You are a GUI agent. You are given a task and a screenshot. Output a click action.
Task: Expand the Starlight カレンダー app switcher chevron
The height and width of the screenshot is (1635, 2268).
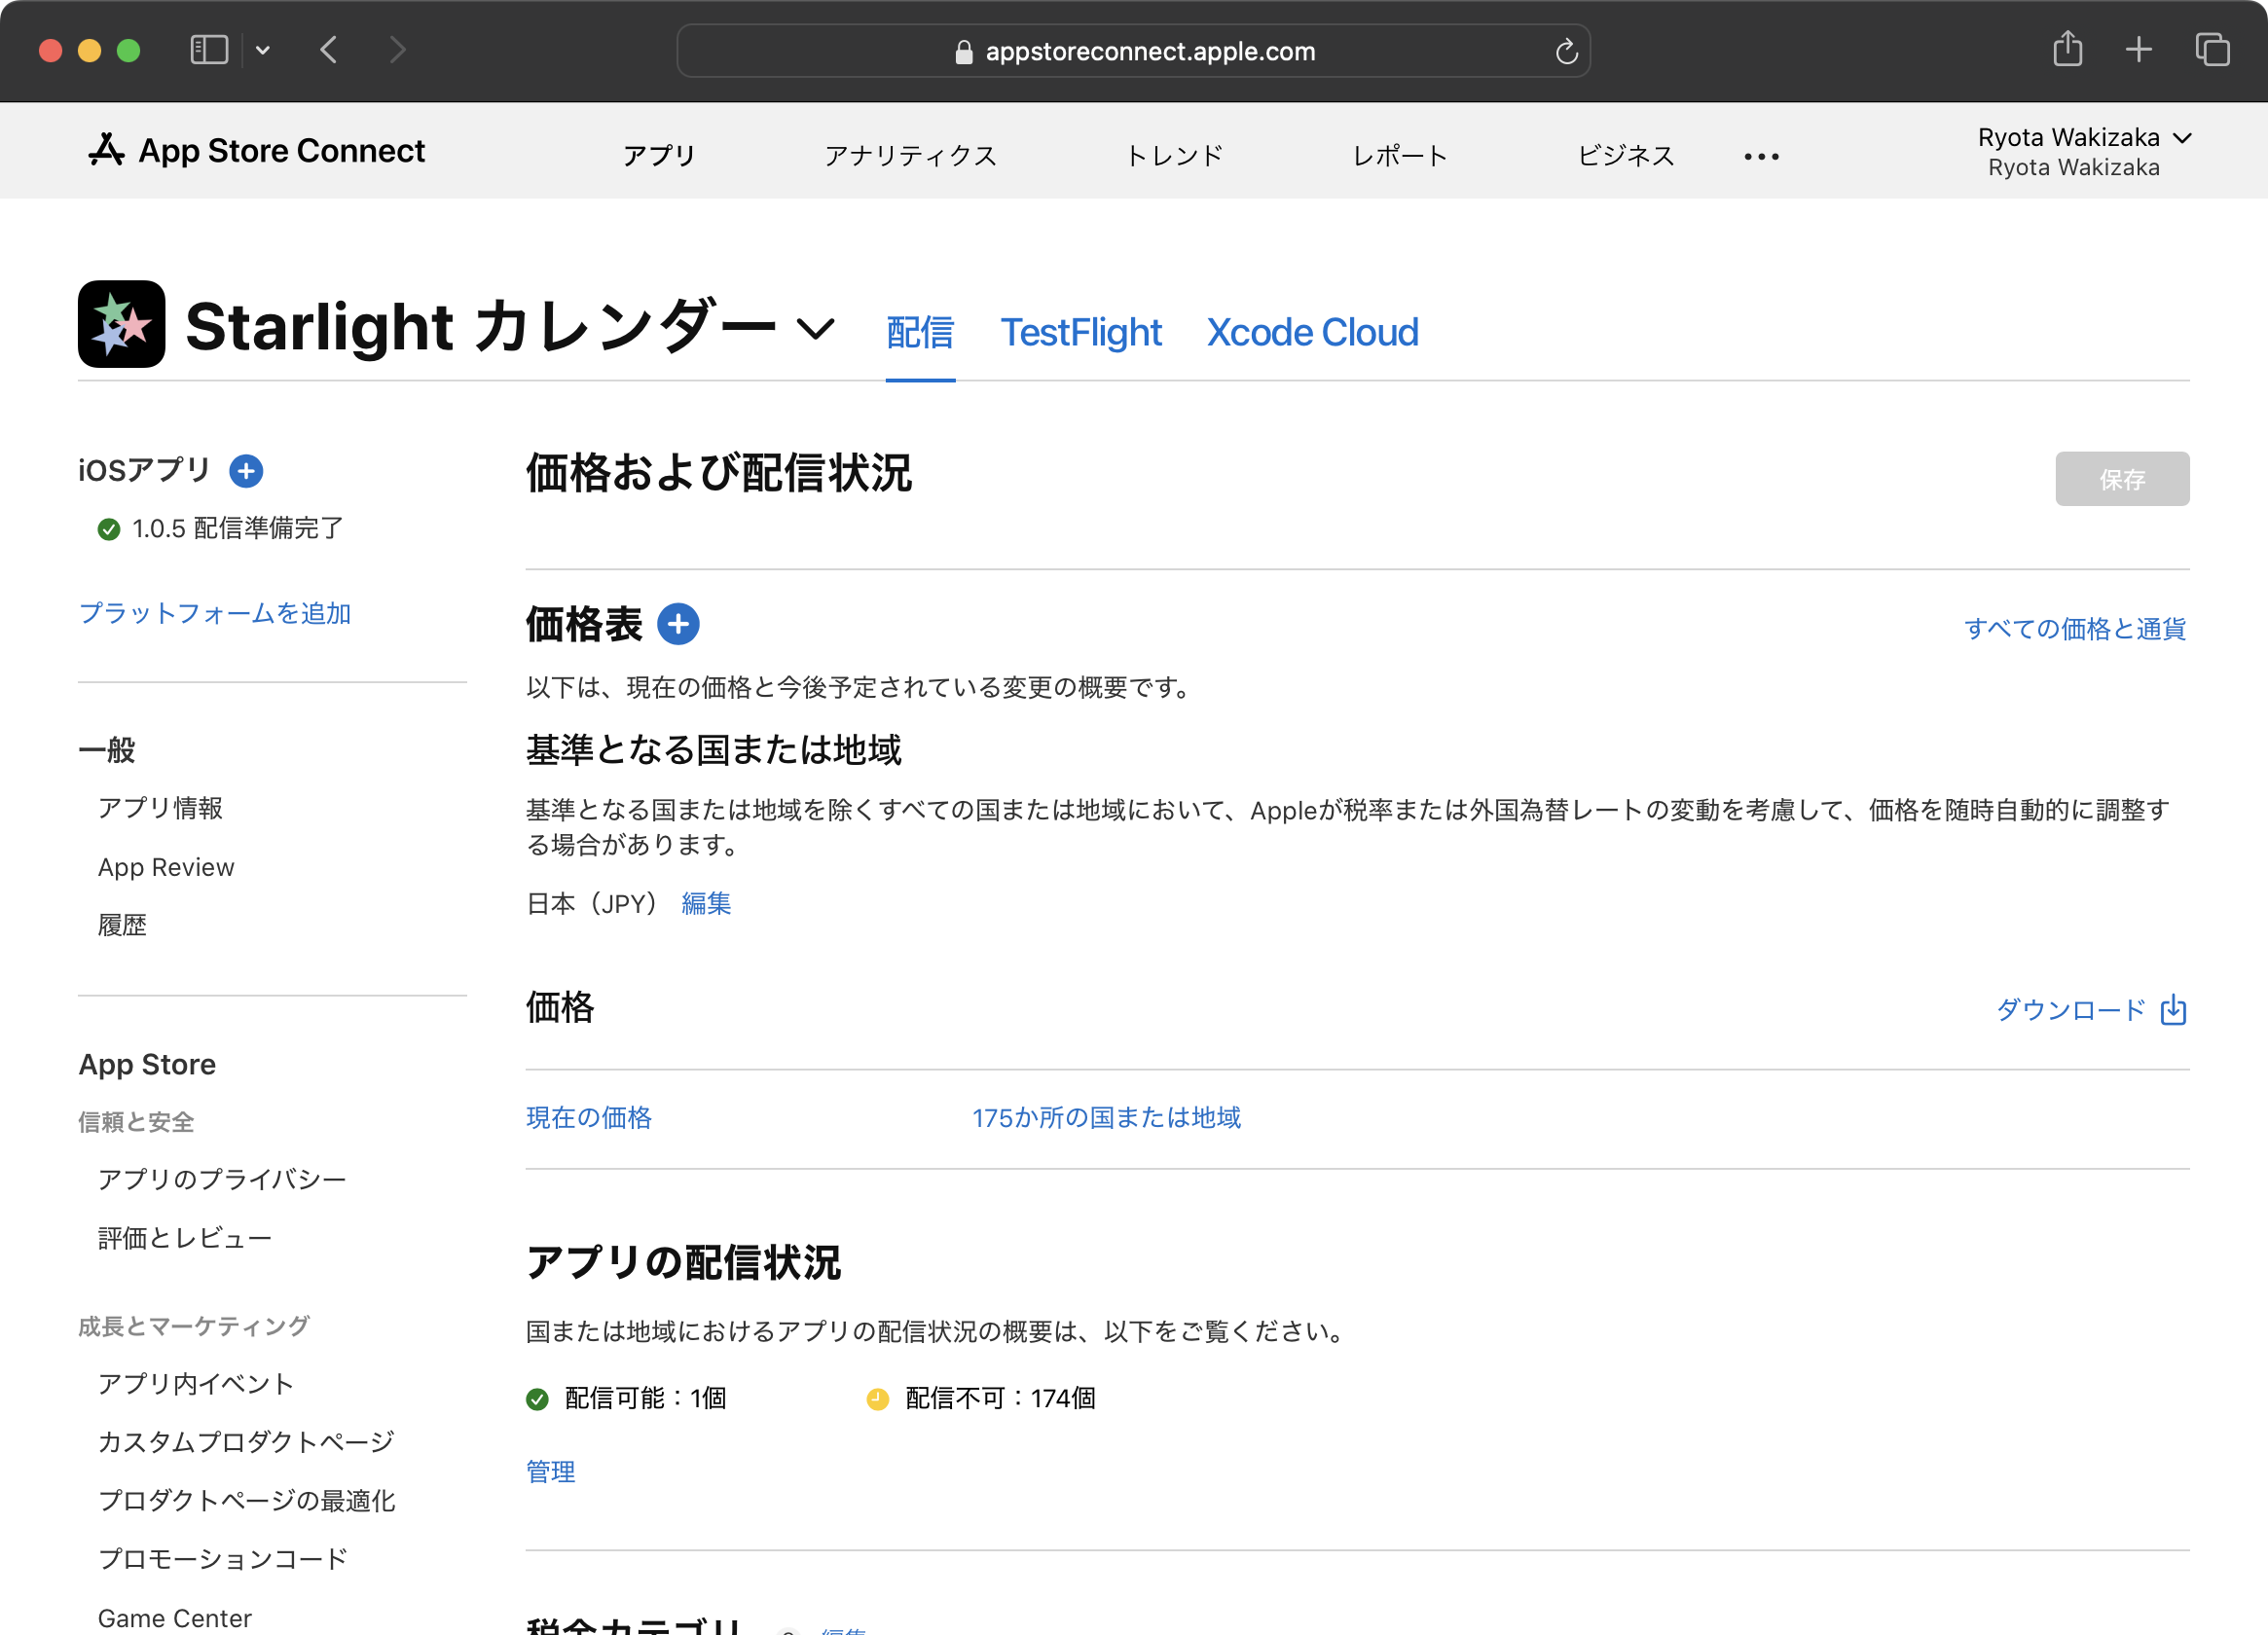click(816, 328)
